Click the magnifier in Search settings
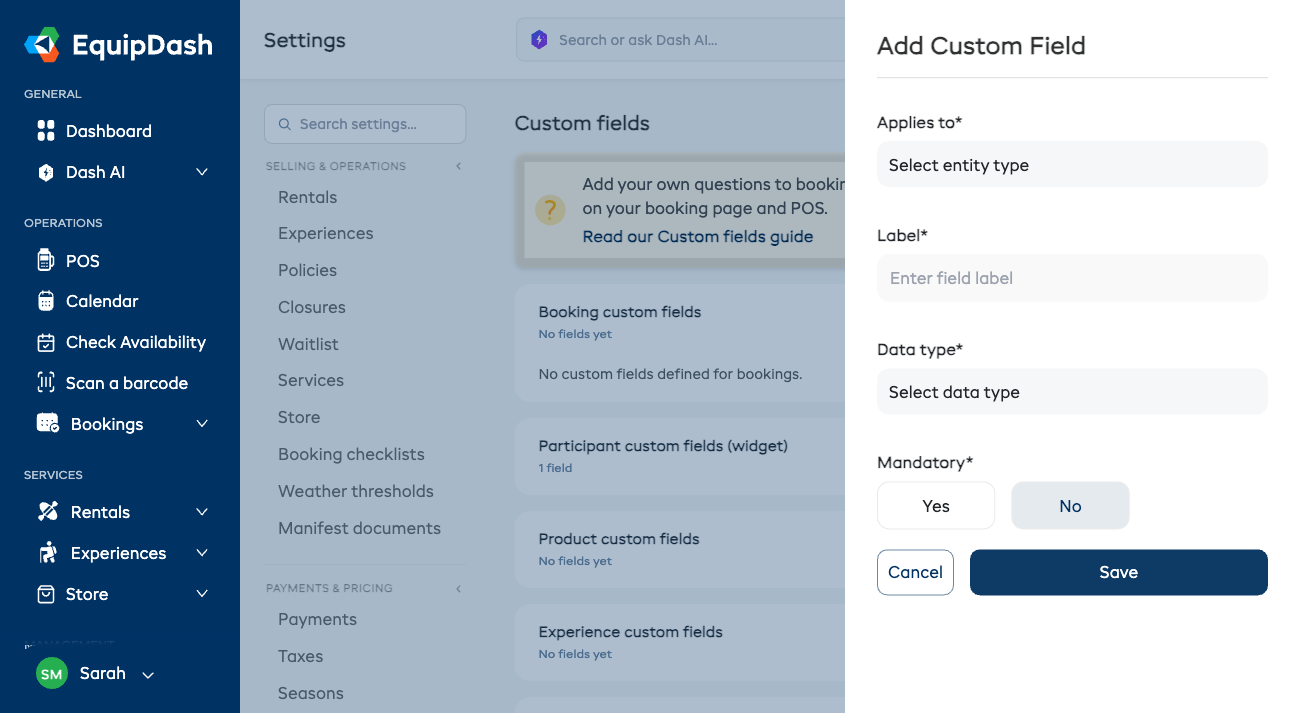The height and width of the screenshot is (713, 1300). [285, 124]
